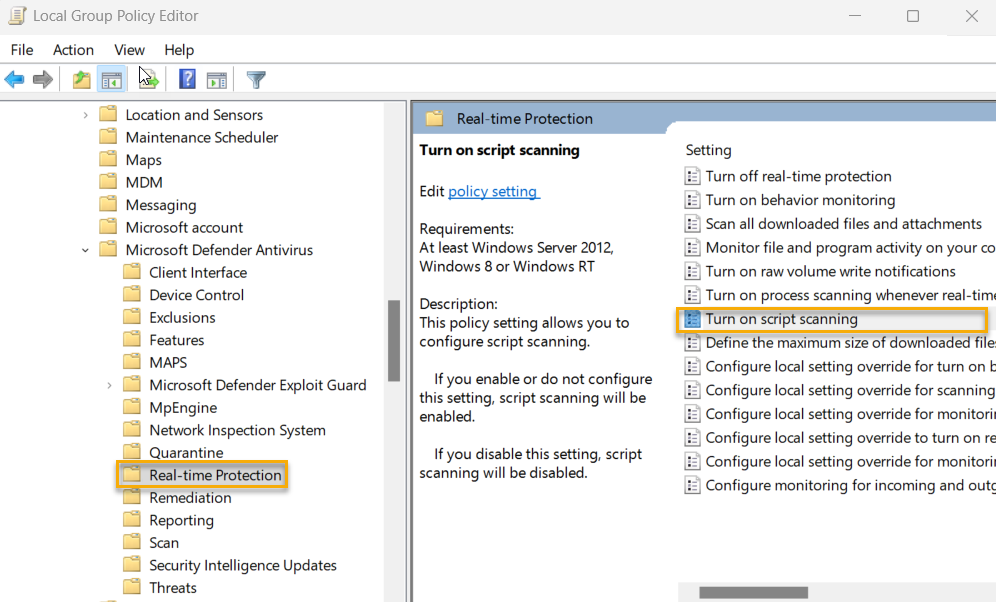Apply the Filter using the funnel icon

point(256,79)
